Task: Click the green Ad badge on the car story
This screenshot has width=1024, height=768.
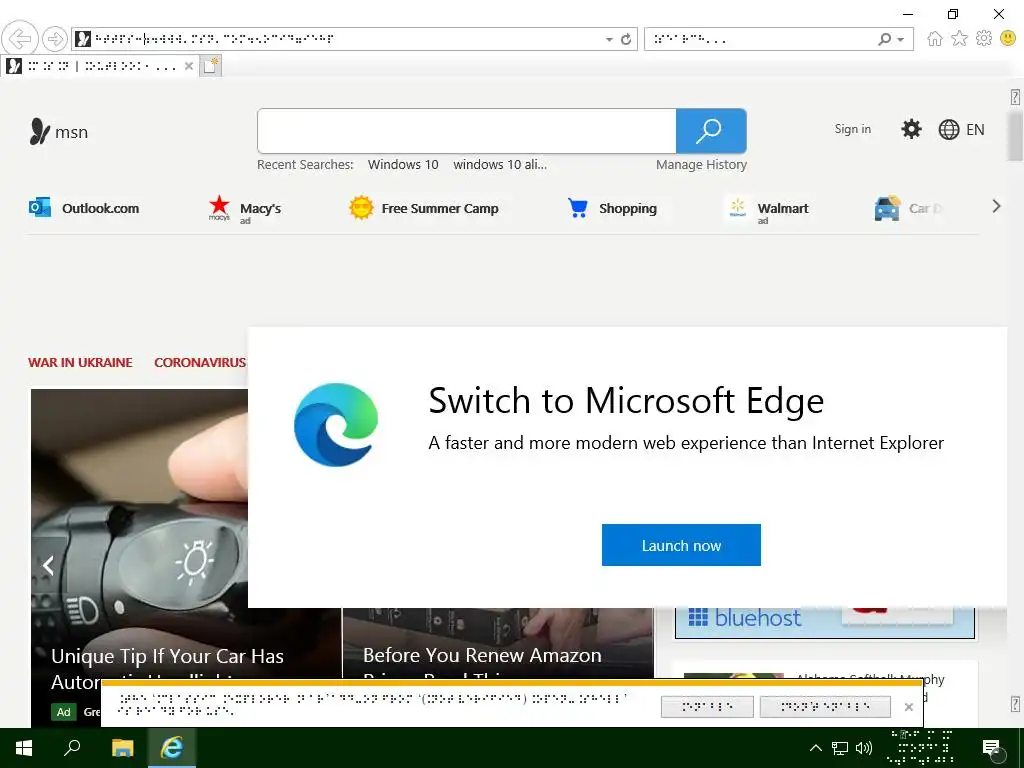Action: coord(63,712)
